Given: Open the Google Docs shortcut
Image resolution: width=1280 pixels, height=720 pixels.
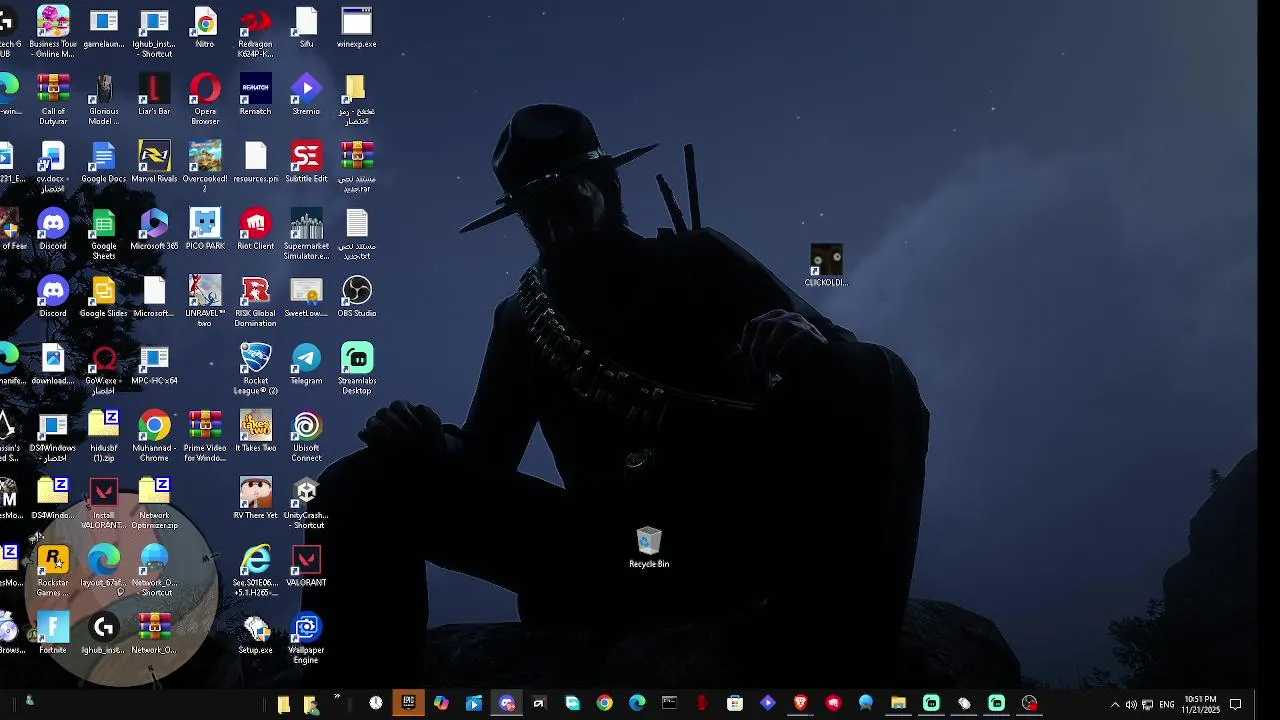Looking at the screenshot, I should [x=104, y=162].
